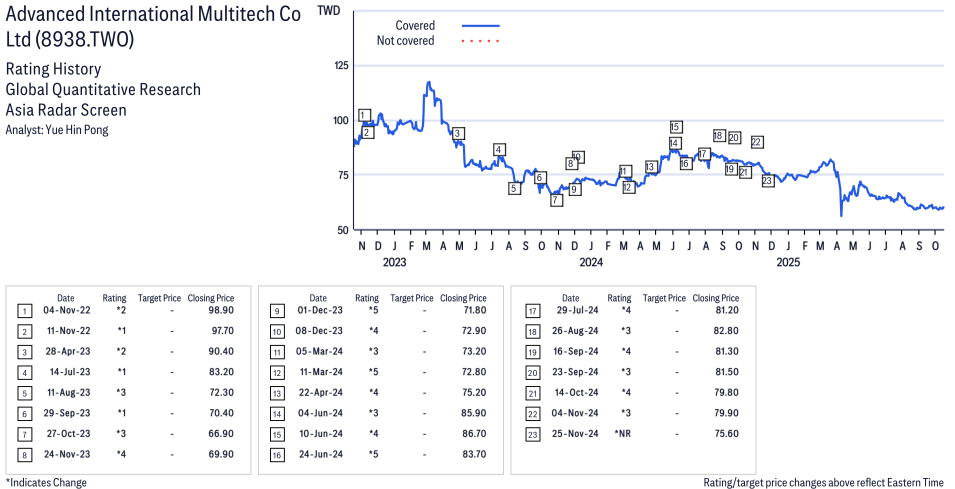Click rating marker 1 on the chart
The width and height of the screenshot is (955, 489).
[364, 115]
